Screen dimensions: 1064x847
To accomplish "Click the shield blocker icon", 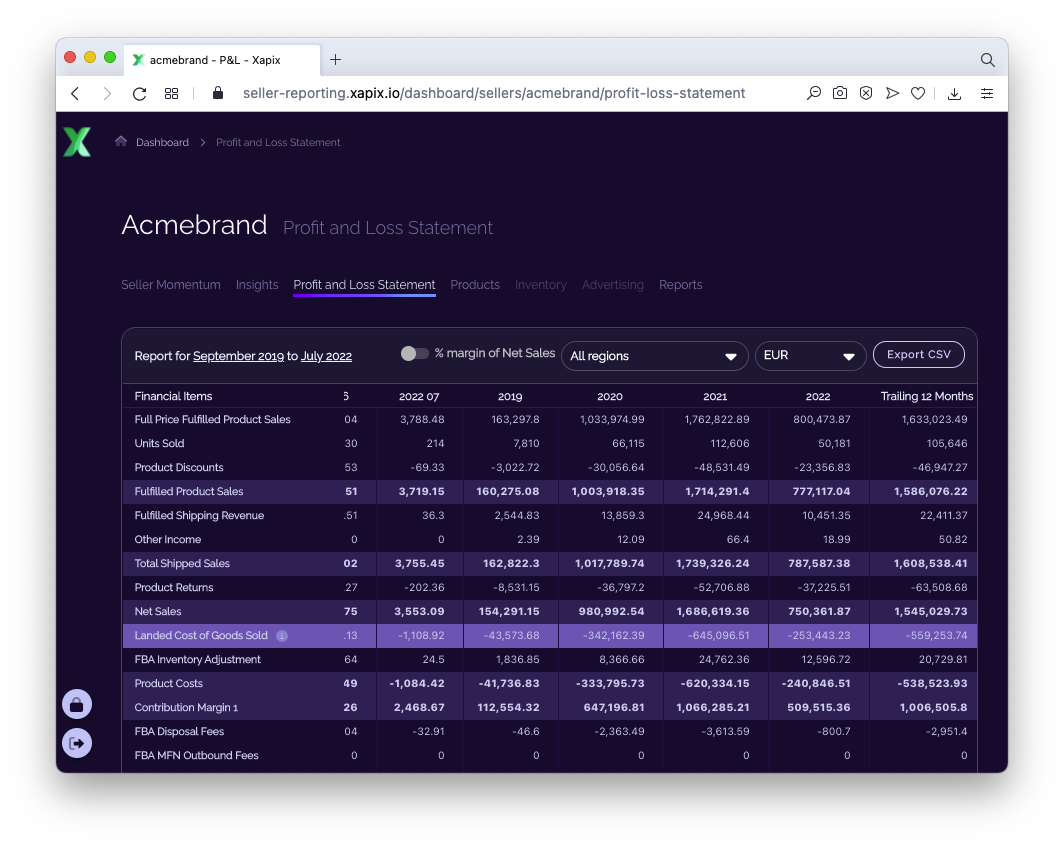I will pos(866,93).
